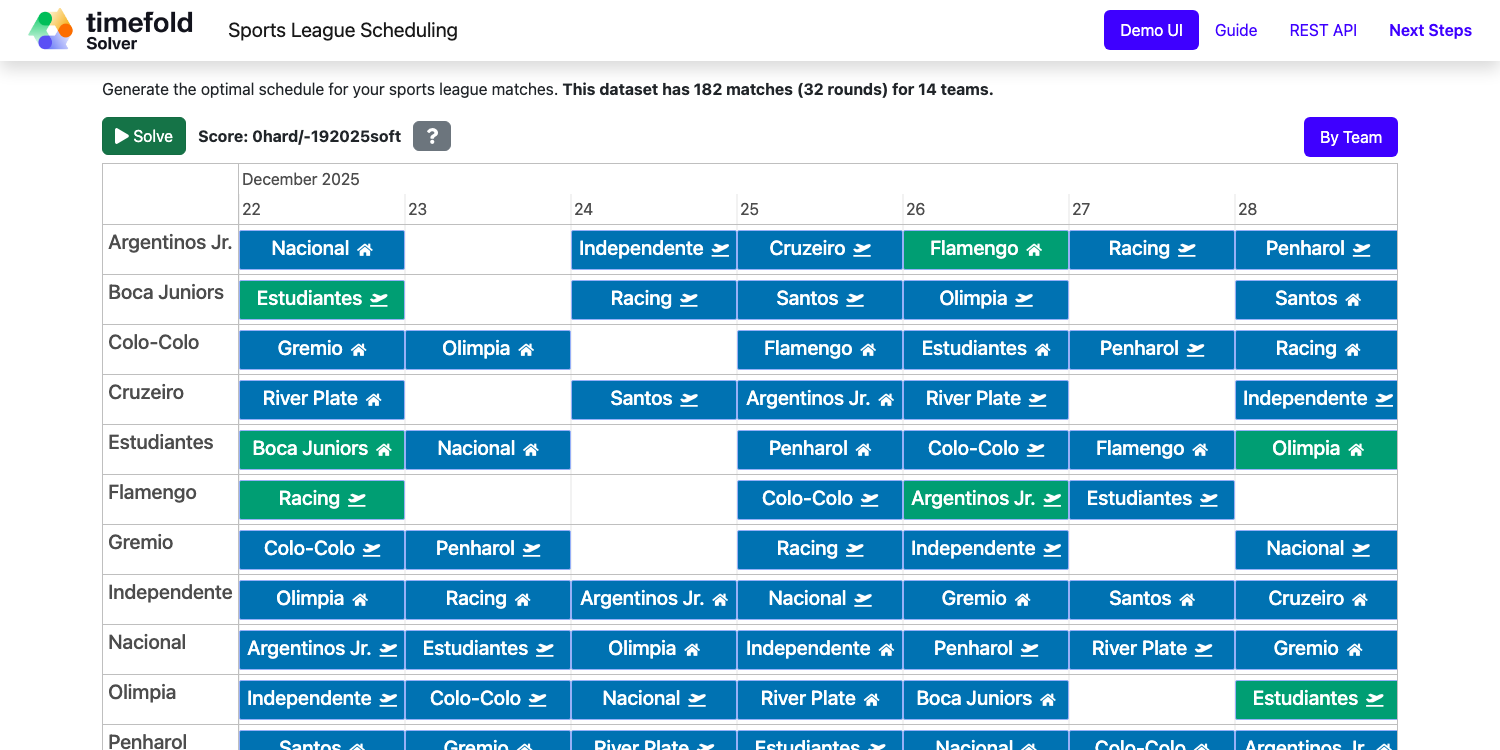
Task: Go to the REST API page
Action: [1323, 30]
